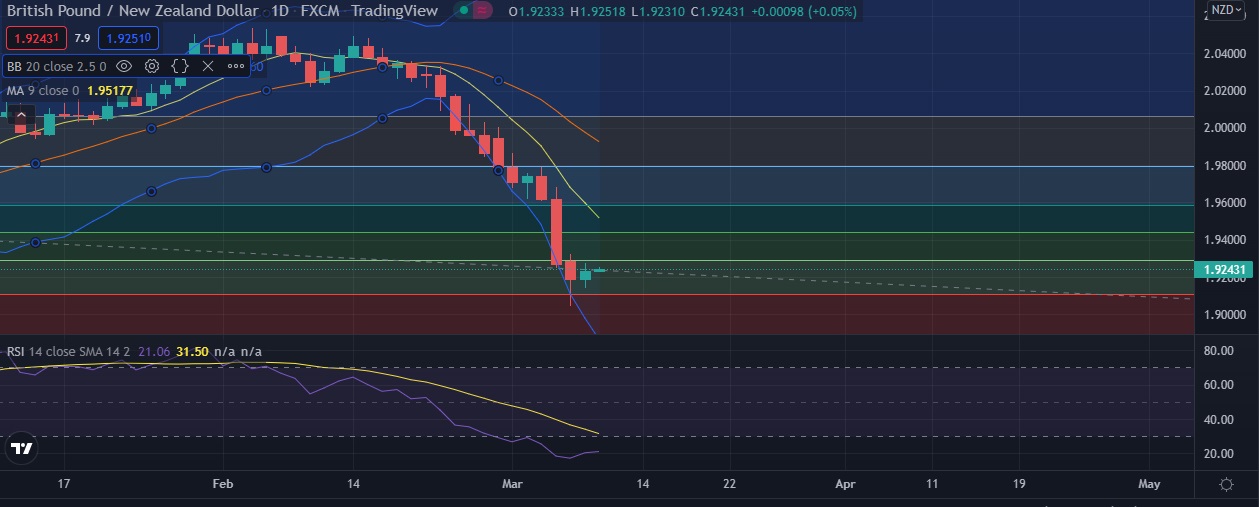Image resolution: width=1259 pixels, height=507 pixels.
Task: Click the May date label on time axis
Action: [1149, 484]
